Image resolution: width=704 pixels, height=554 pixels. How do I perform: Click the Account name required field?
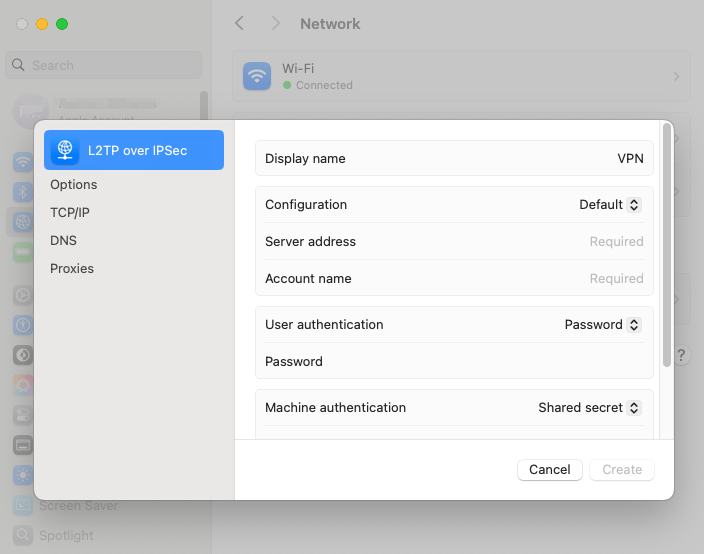454,278
